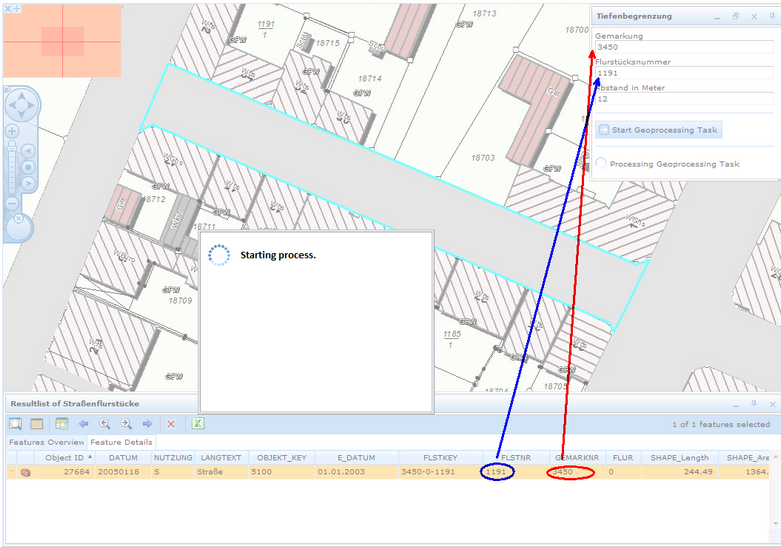
Task: Start the Geoprocessing Task
Action: tap(658, 130)
